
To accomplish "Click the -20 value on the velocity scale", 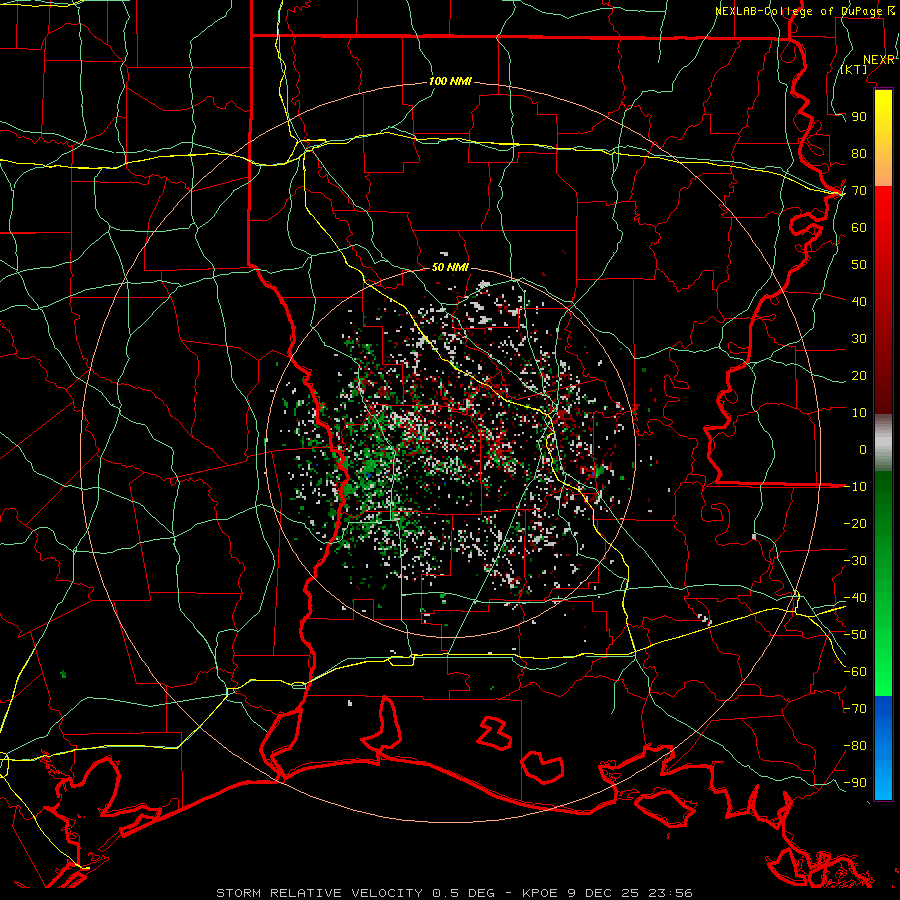I will point(855,524).
